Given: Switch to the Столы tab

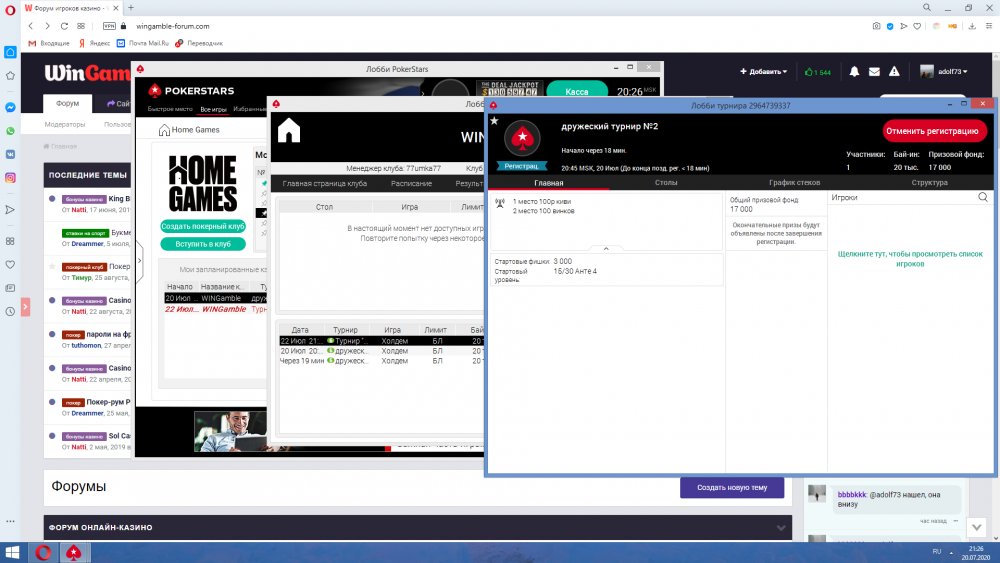Looking at the screenshot, I should tap(666, 183).
